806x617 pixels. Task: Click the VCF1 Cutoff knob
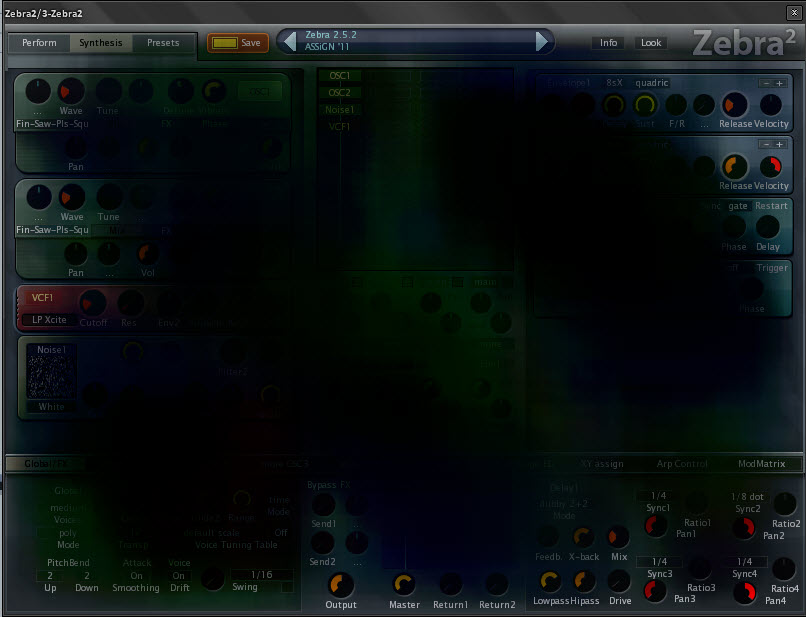click(x=93, y=303)
